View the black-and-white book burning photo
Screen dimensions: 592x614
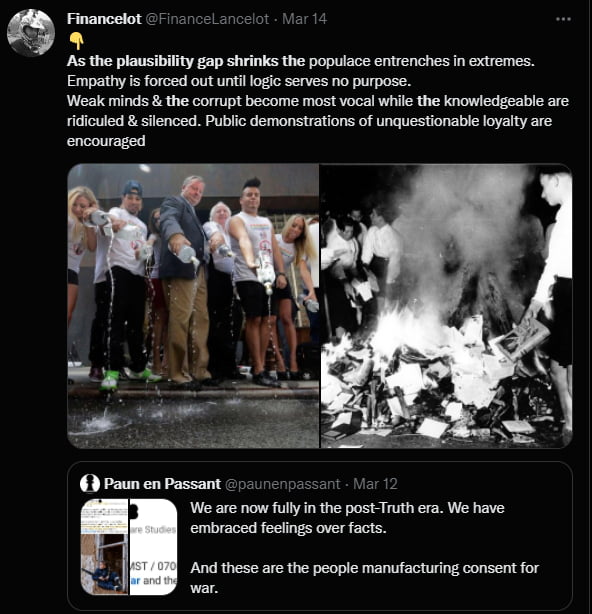tap(446, 306)
